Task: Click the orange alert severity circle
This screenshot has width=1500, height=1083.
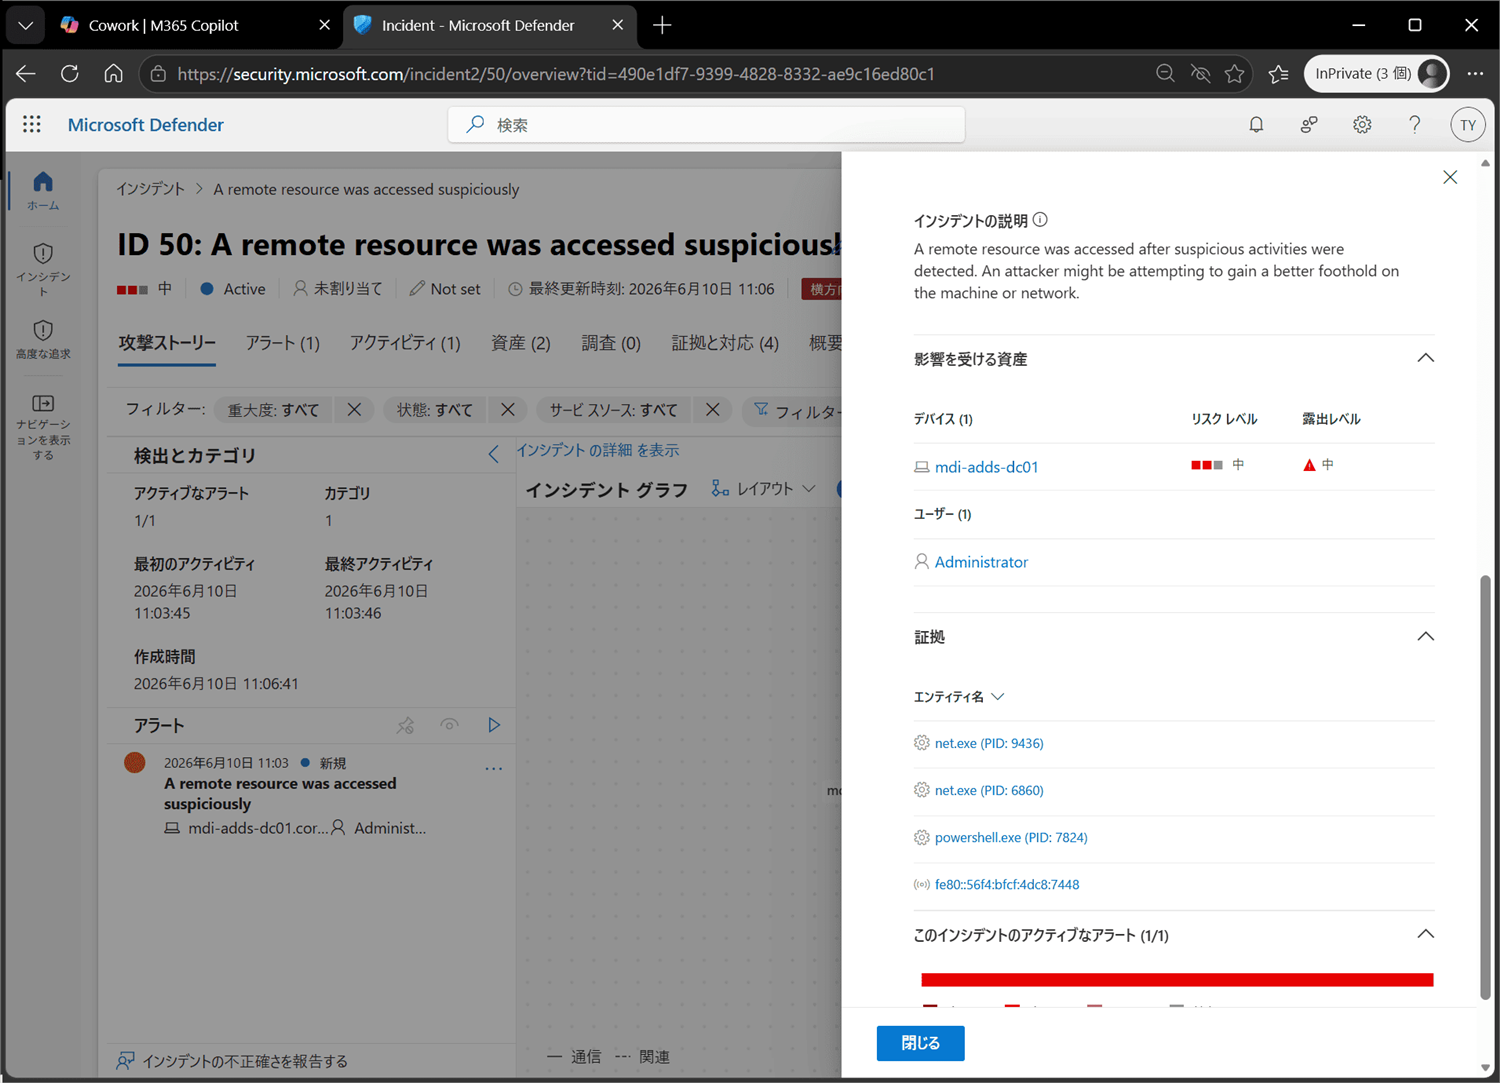Action: (x=135, y=763)
